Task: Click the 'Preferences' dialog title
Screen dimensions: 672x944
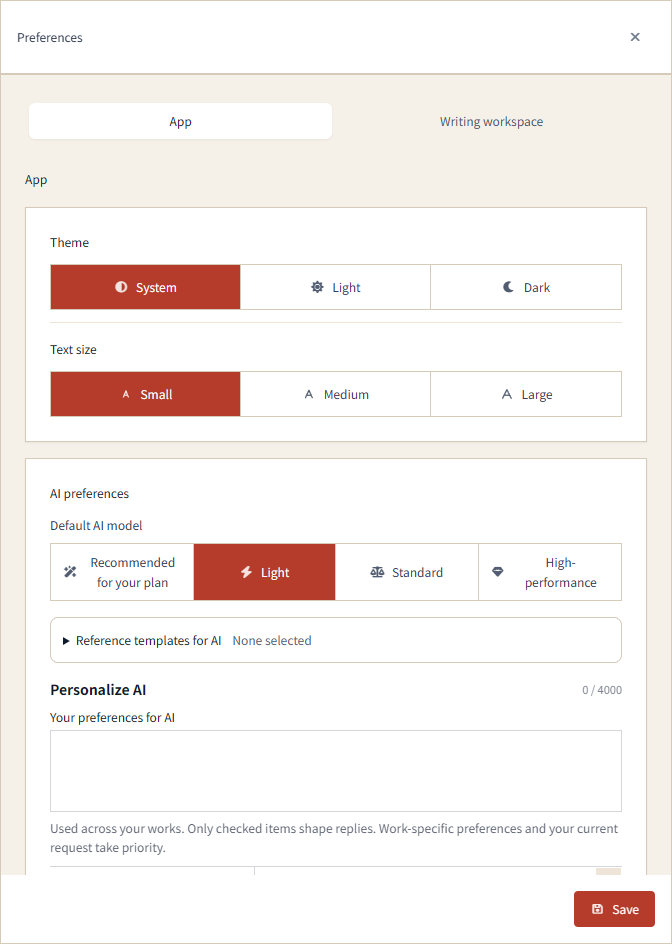Action: [50, 37]
